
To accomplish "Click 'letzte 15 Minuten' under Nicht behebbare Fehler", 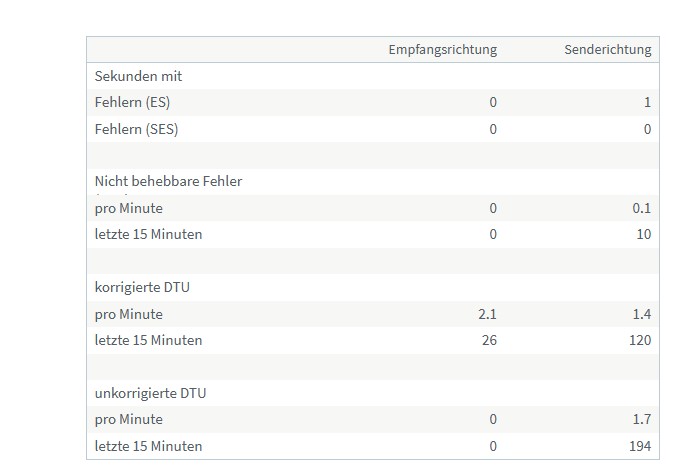I will [x=148, y=234].
